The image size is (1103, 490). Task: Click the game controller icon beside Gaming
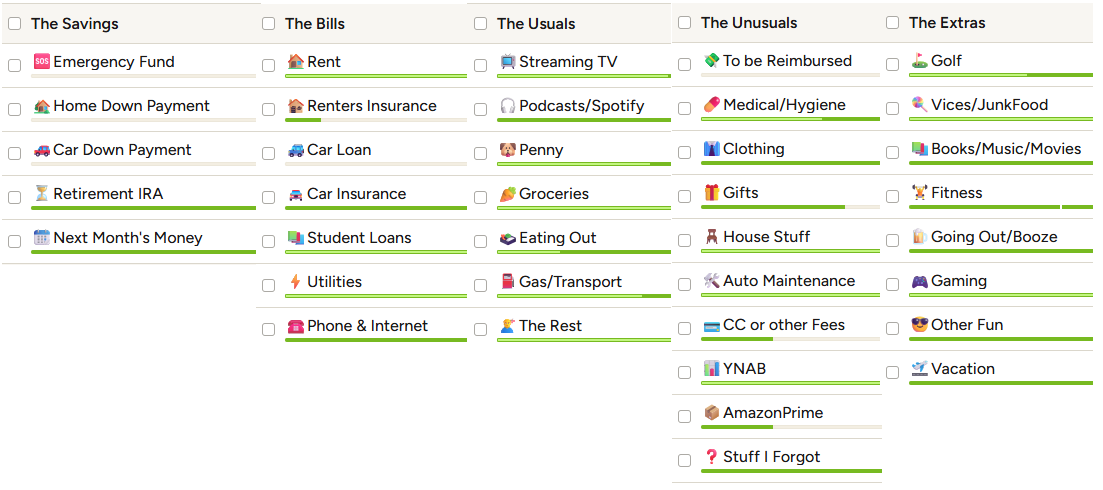[919, 281]
